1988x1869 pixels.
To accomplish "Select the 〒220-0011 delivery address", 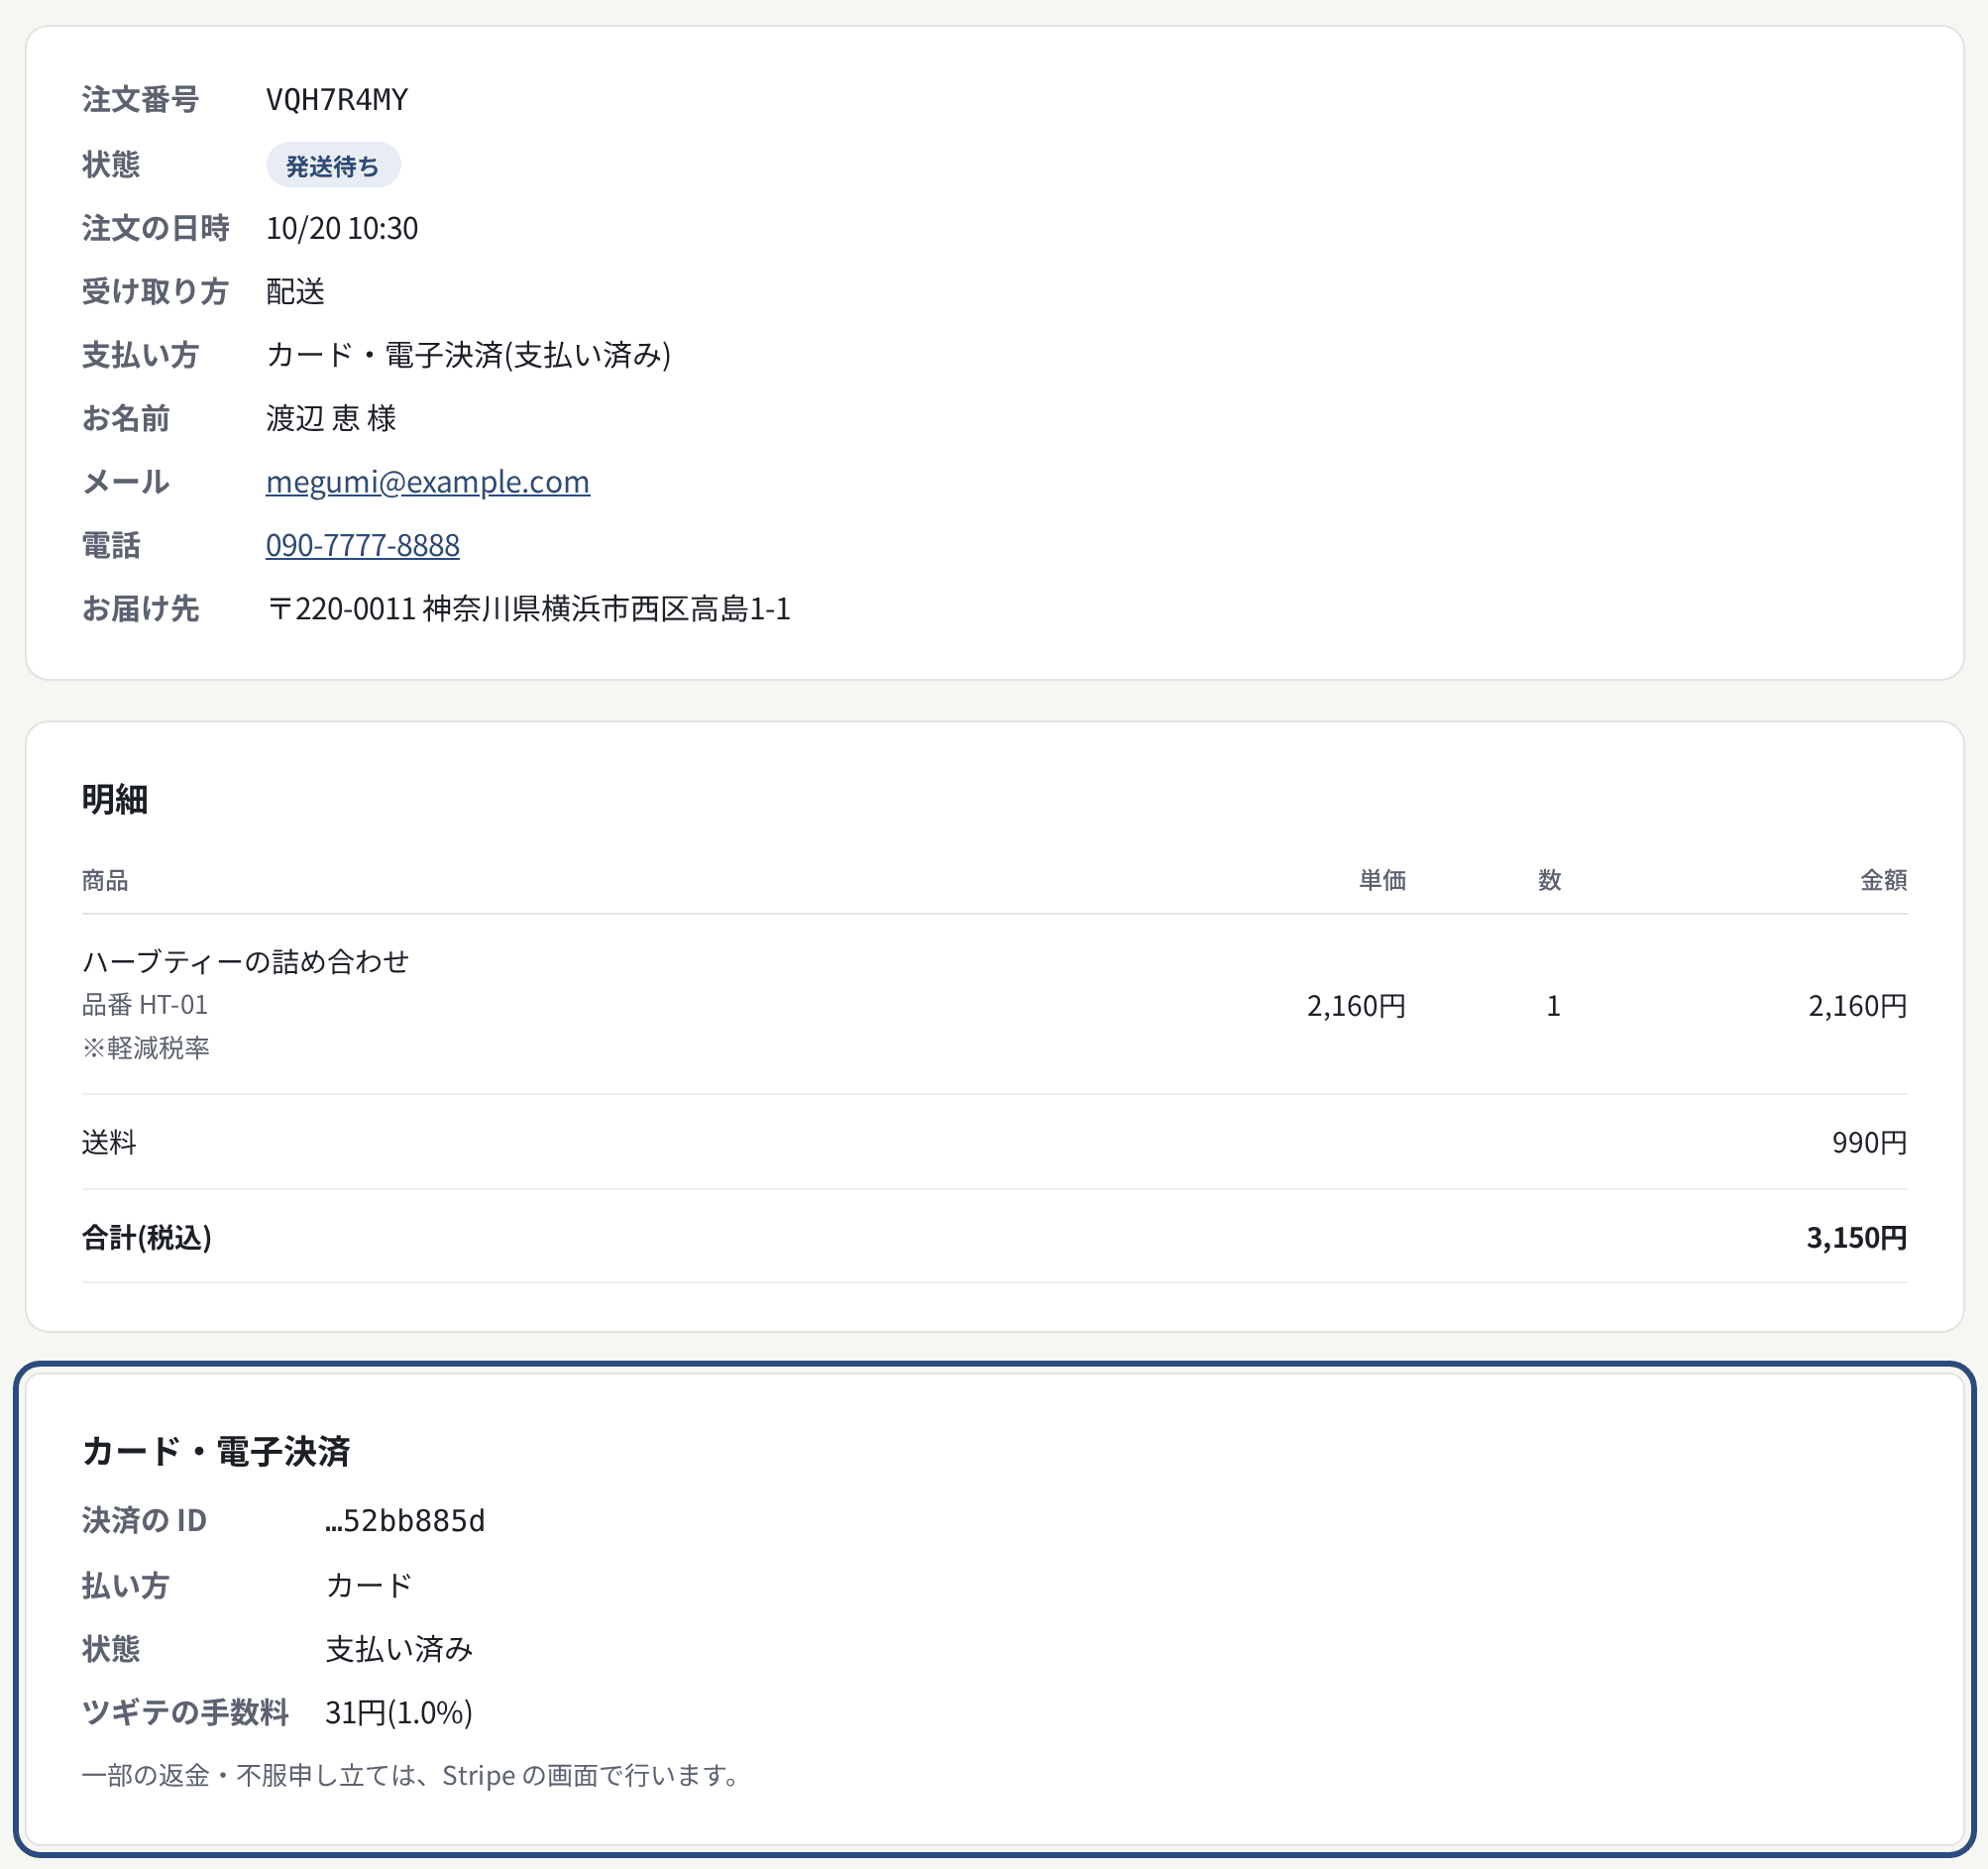I will (x=528, y=609).
